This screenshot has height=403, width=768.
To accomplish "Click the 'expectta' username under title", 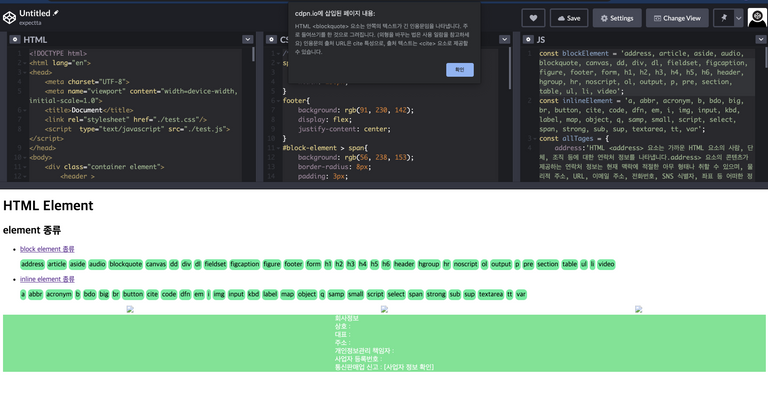I will [x=30, y=23].
